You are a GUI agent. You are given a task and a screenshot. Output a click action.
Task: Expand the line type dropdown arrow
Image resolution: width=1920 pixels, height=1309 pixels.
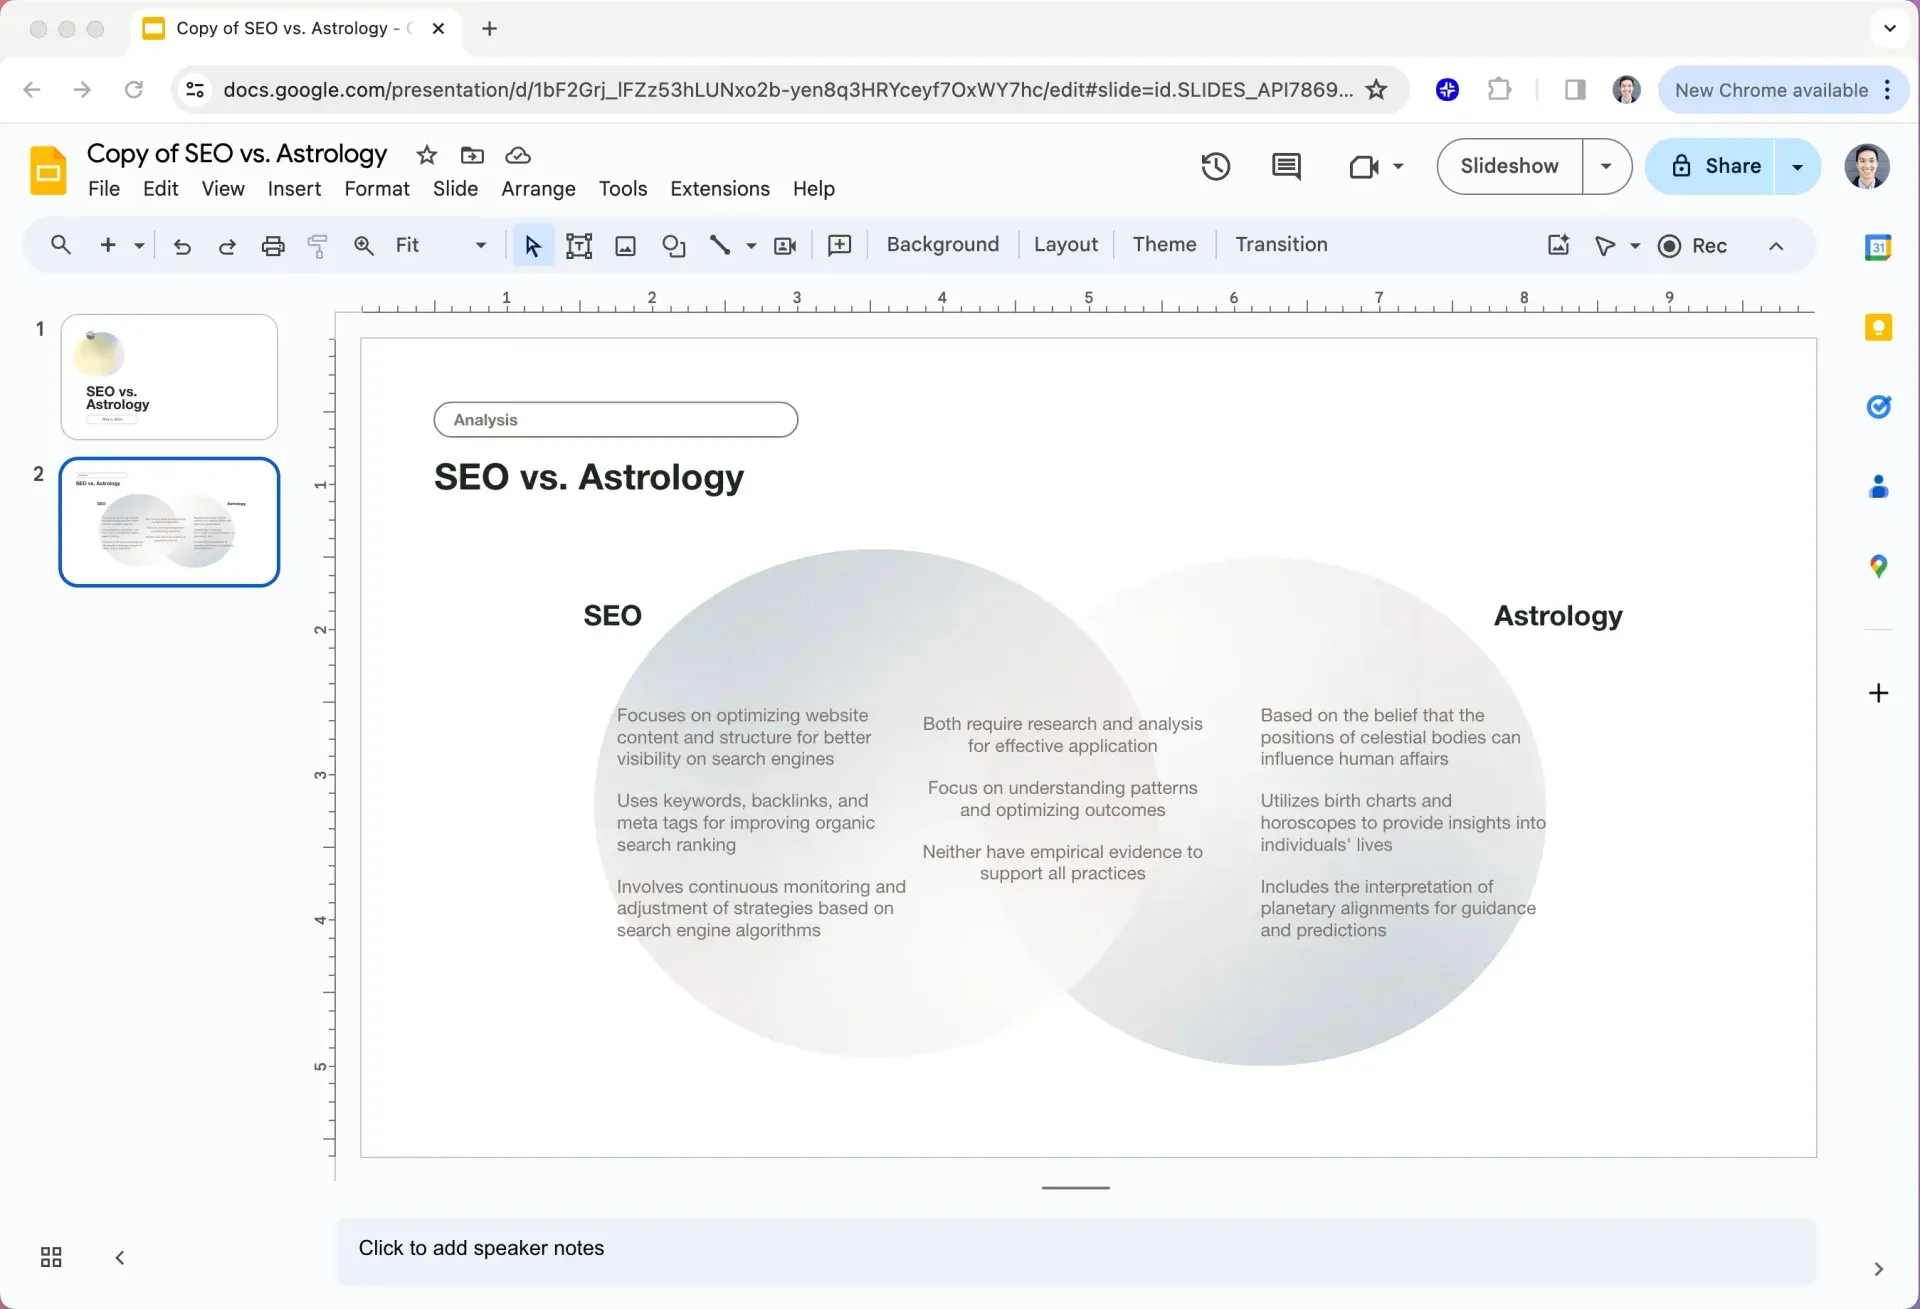point(751,246)
